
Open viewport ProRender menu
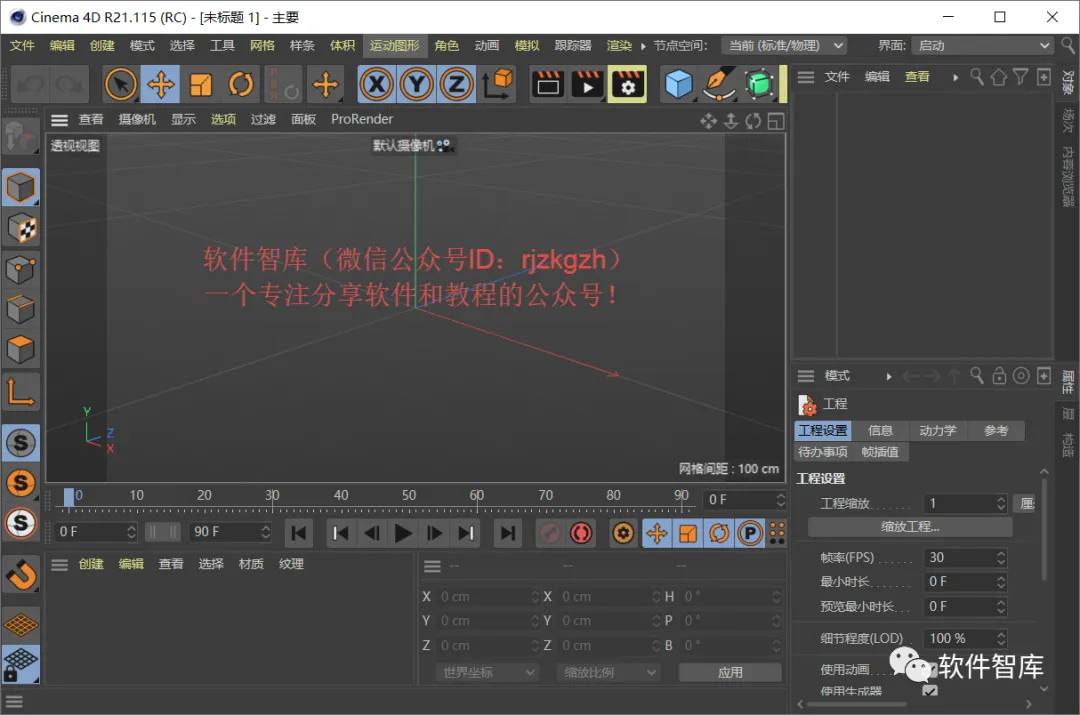[x=362, y=119]
